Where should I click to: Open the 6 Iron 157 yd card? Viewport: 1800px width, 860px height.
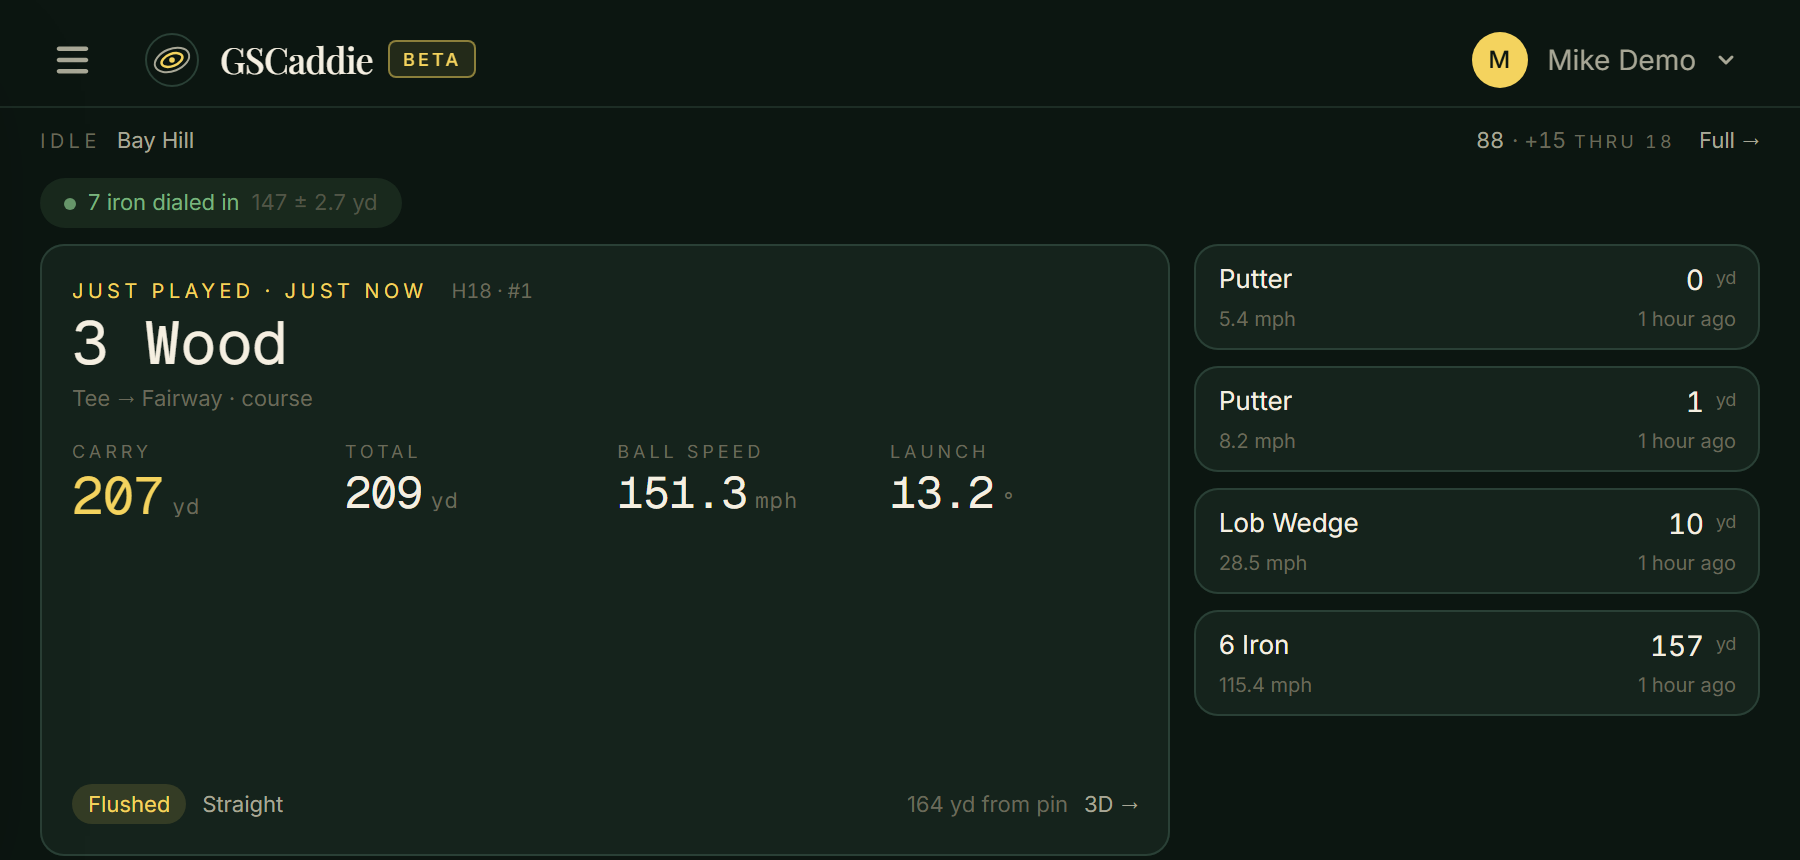click(x=1477, y=663)
